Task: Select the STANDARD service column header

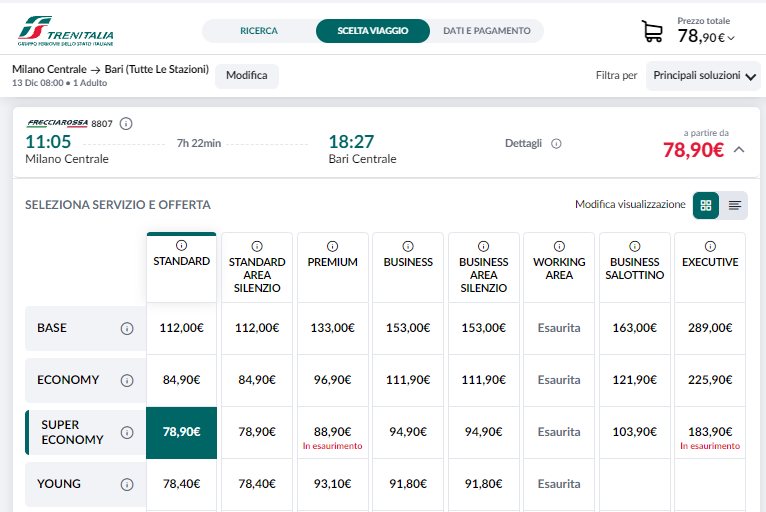Action: click(x=181, y=267)
